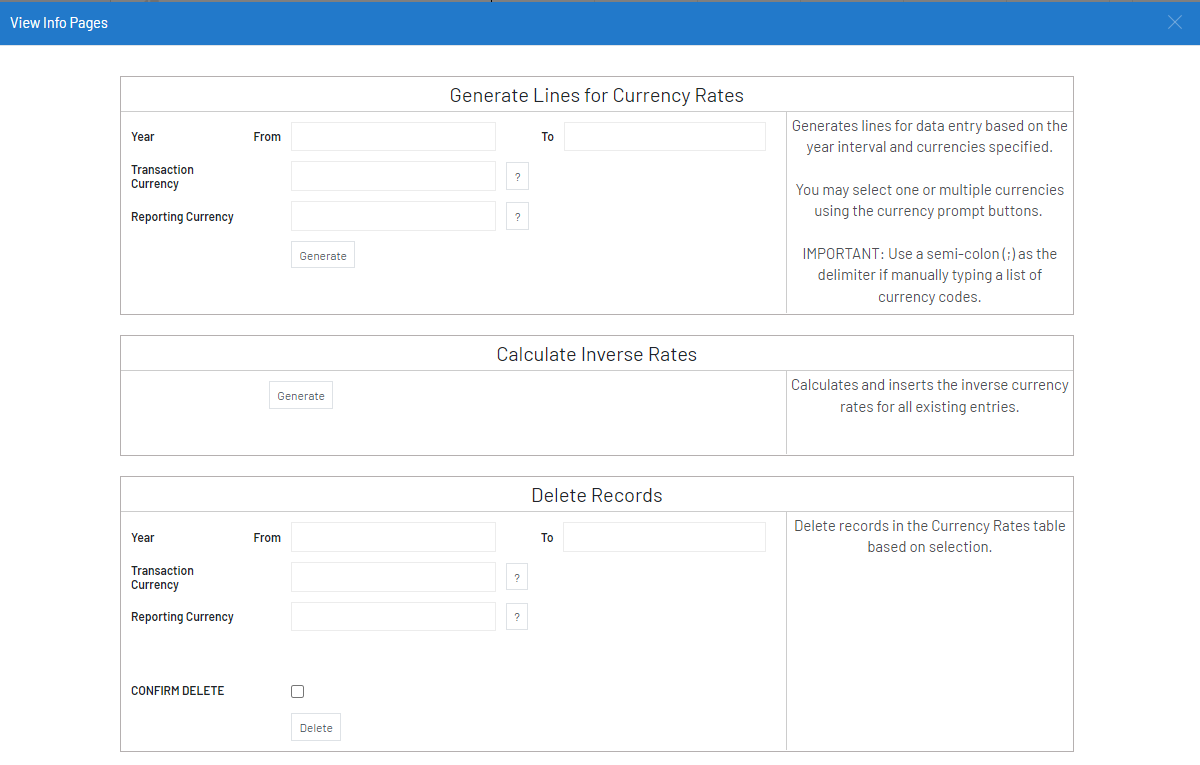Click the Transaction Currency prompt button in Generate Lines
1200x765 pixels.
click(x=517, y=177)
